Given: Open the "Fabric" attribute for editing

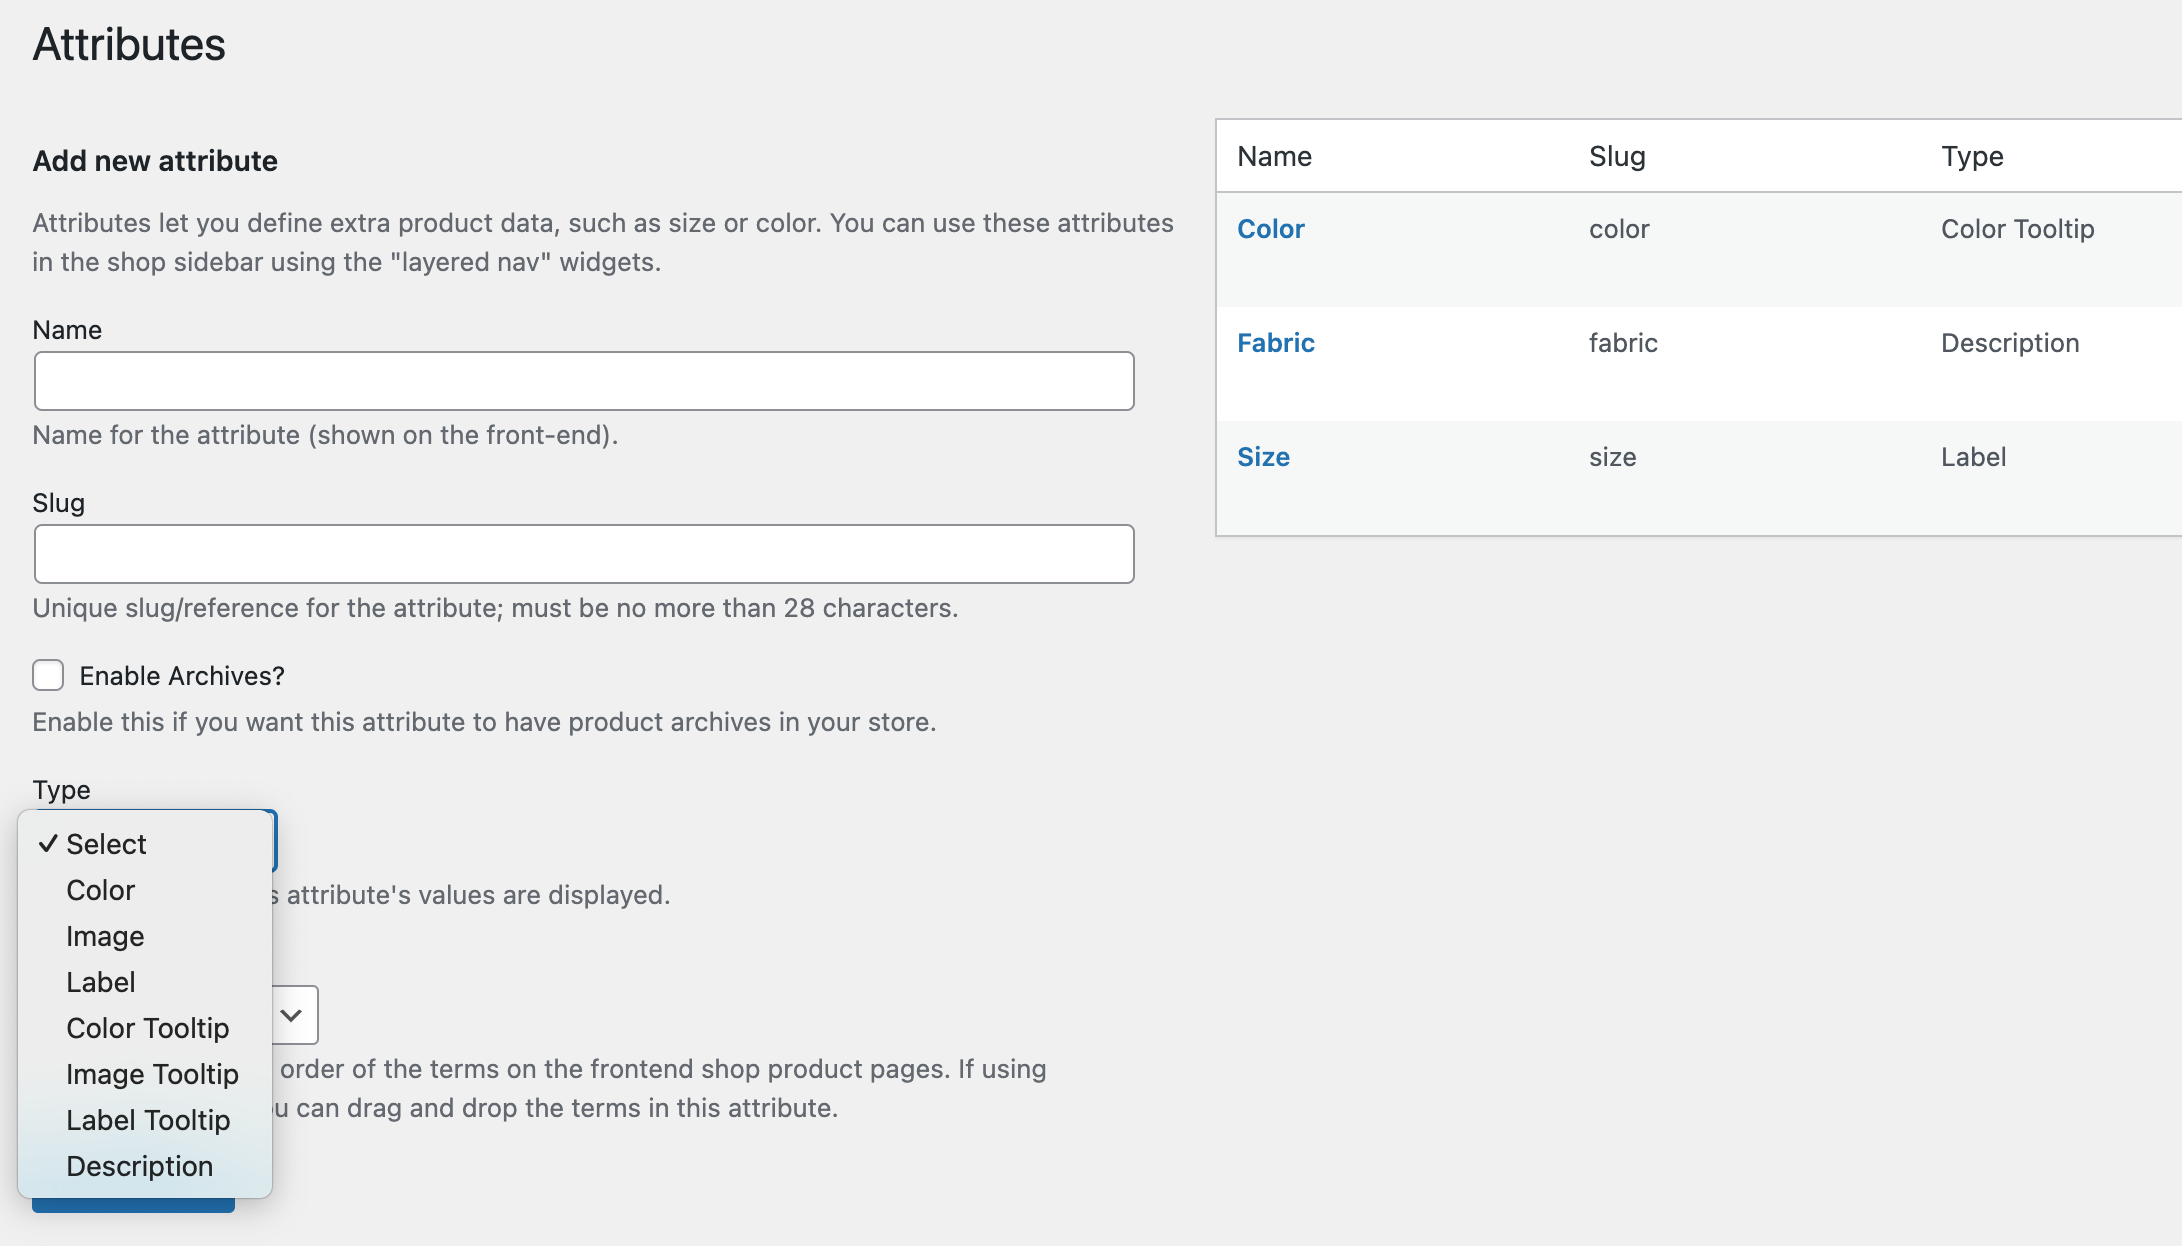Looking at the screenshot, I should point(1276,342).
